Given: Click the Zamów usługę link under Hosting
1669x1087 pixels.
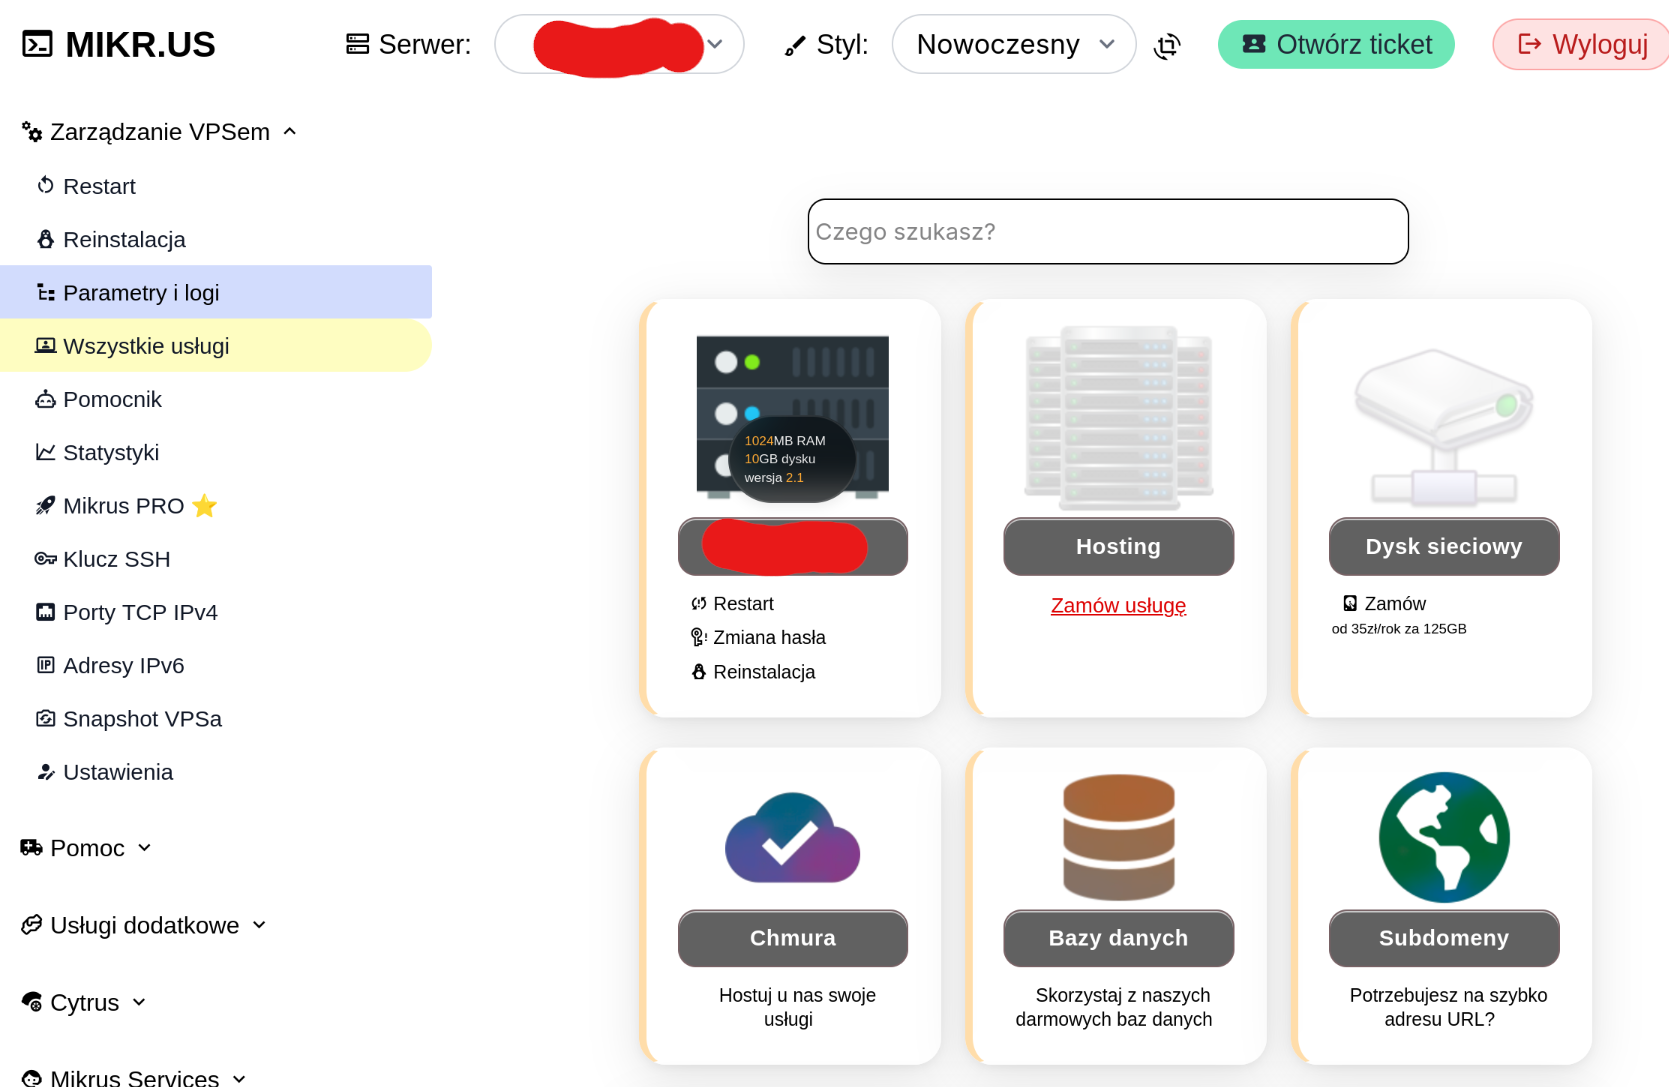Looking at the screenshot, I should point(1118,605).
